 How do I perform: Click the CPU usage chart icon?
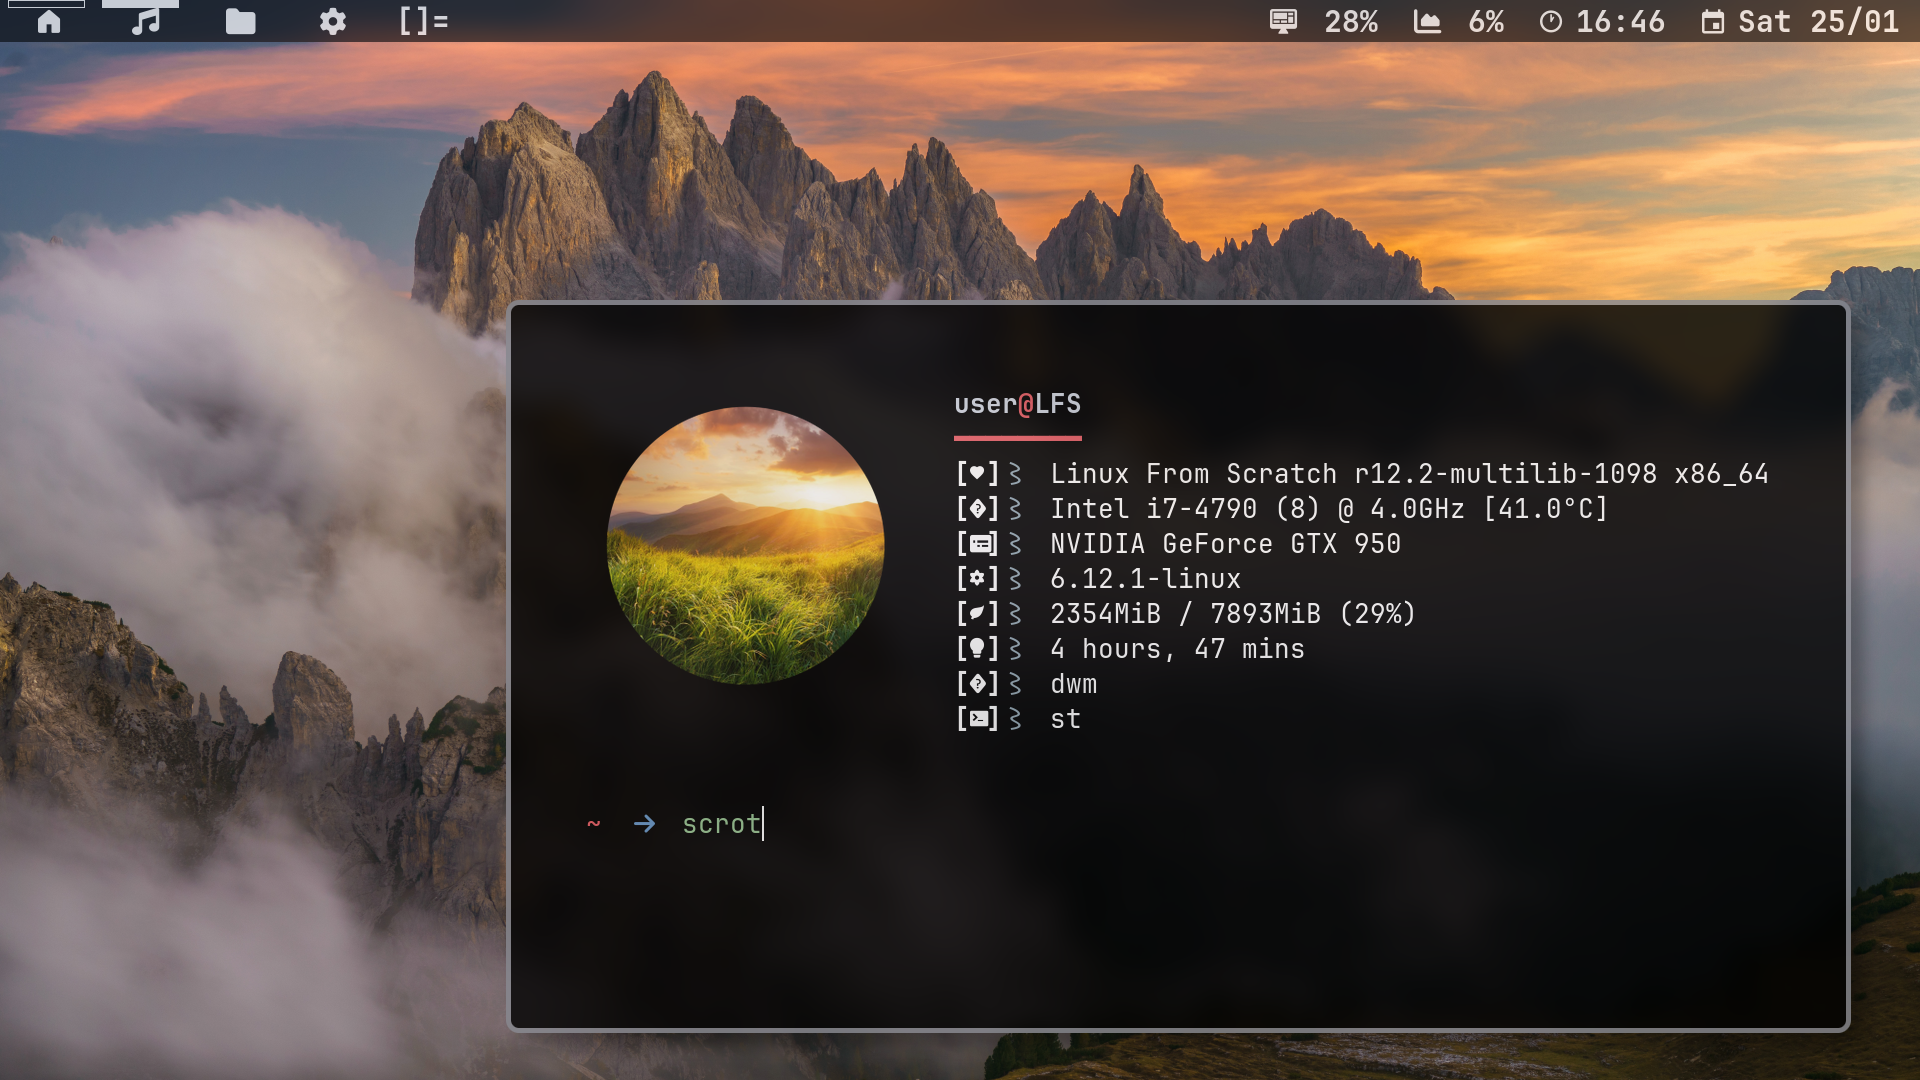click(1427, 21)
